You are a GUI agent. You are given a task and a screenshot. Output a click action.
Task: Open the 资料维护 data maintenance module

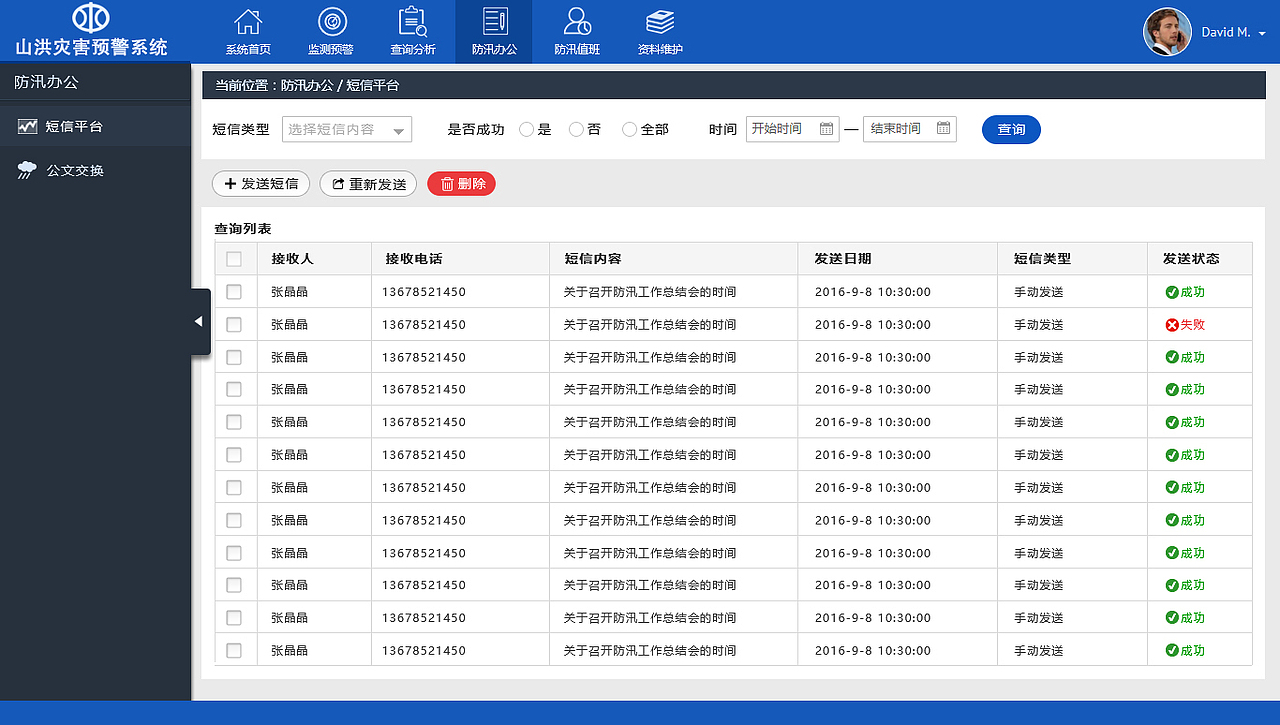(659, 31)
